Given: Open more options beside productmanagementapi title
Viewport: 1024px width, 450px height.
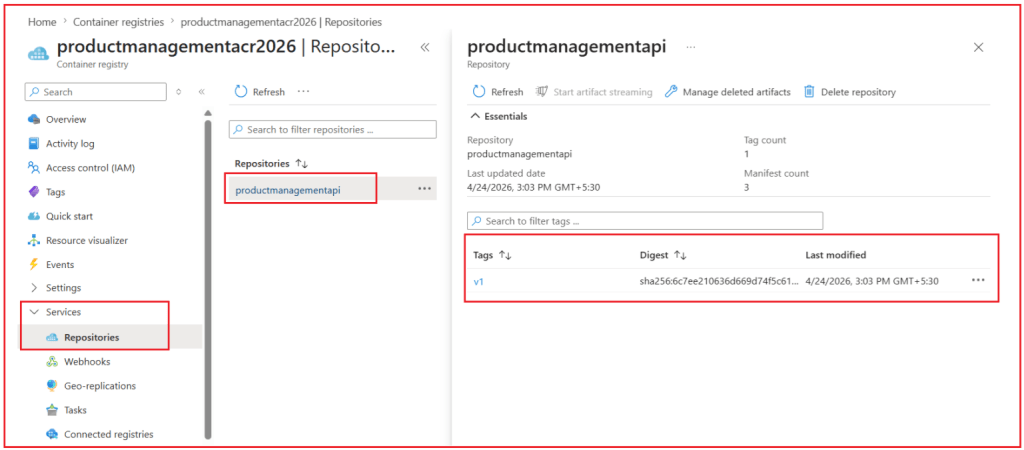Looking at the screenshot, I should (x=691, y=47).
